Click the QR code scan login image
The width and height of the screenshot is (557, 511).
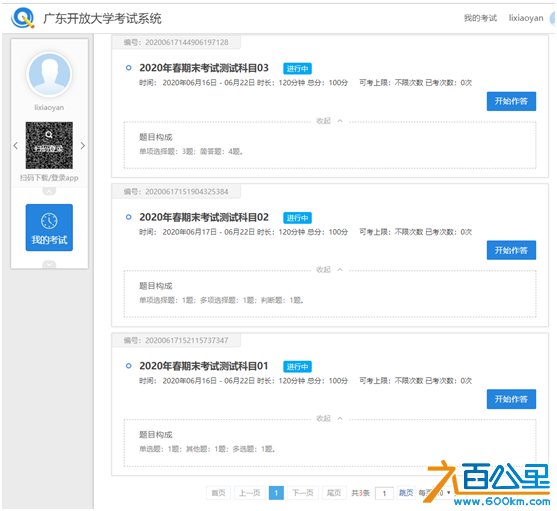[x=49, y=145]
